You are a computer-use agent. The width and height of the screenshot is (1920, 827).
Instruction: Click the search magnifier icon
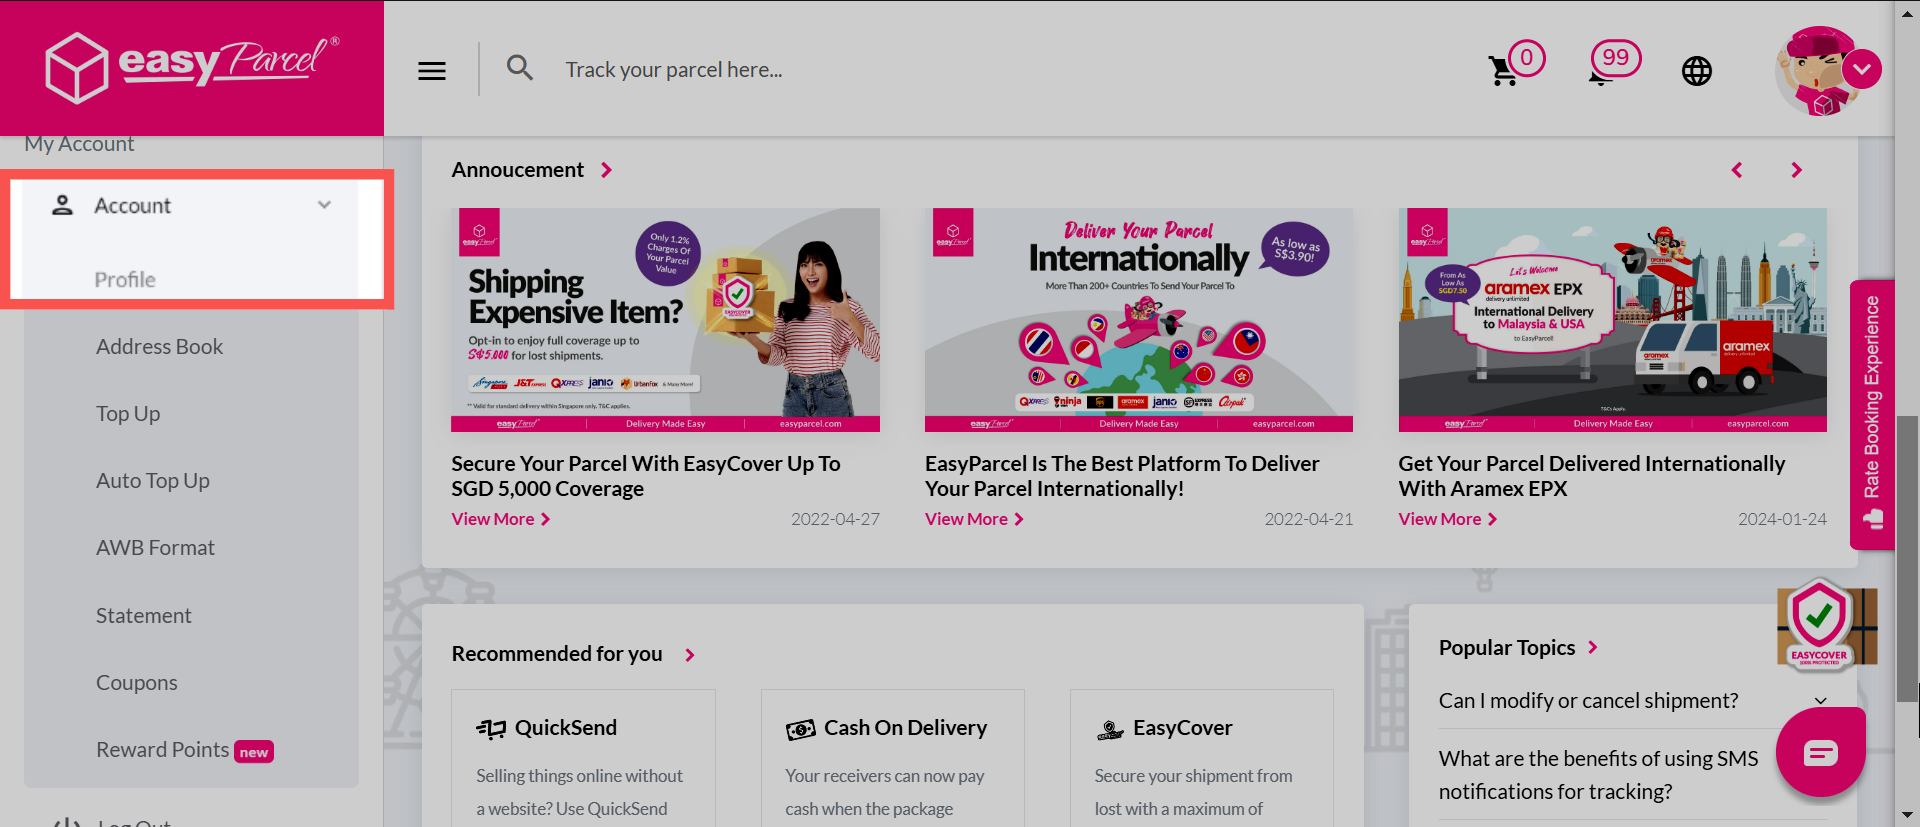[x=519, y=68]
